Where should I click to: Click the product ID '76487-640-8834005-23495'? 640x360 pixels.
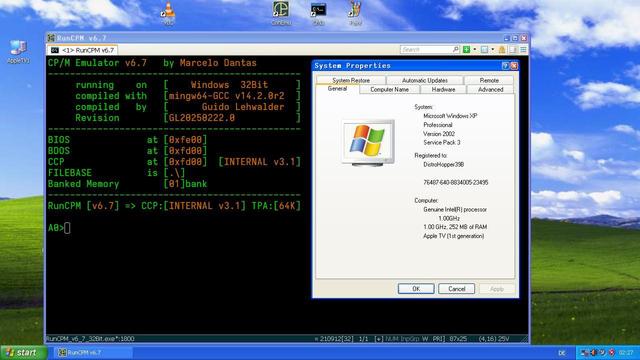[x=456, y=182]
